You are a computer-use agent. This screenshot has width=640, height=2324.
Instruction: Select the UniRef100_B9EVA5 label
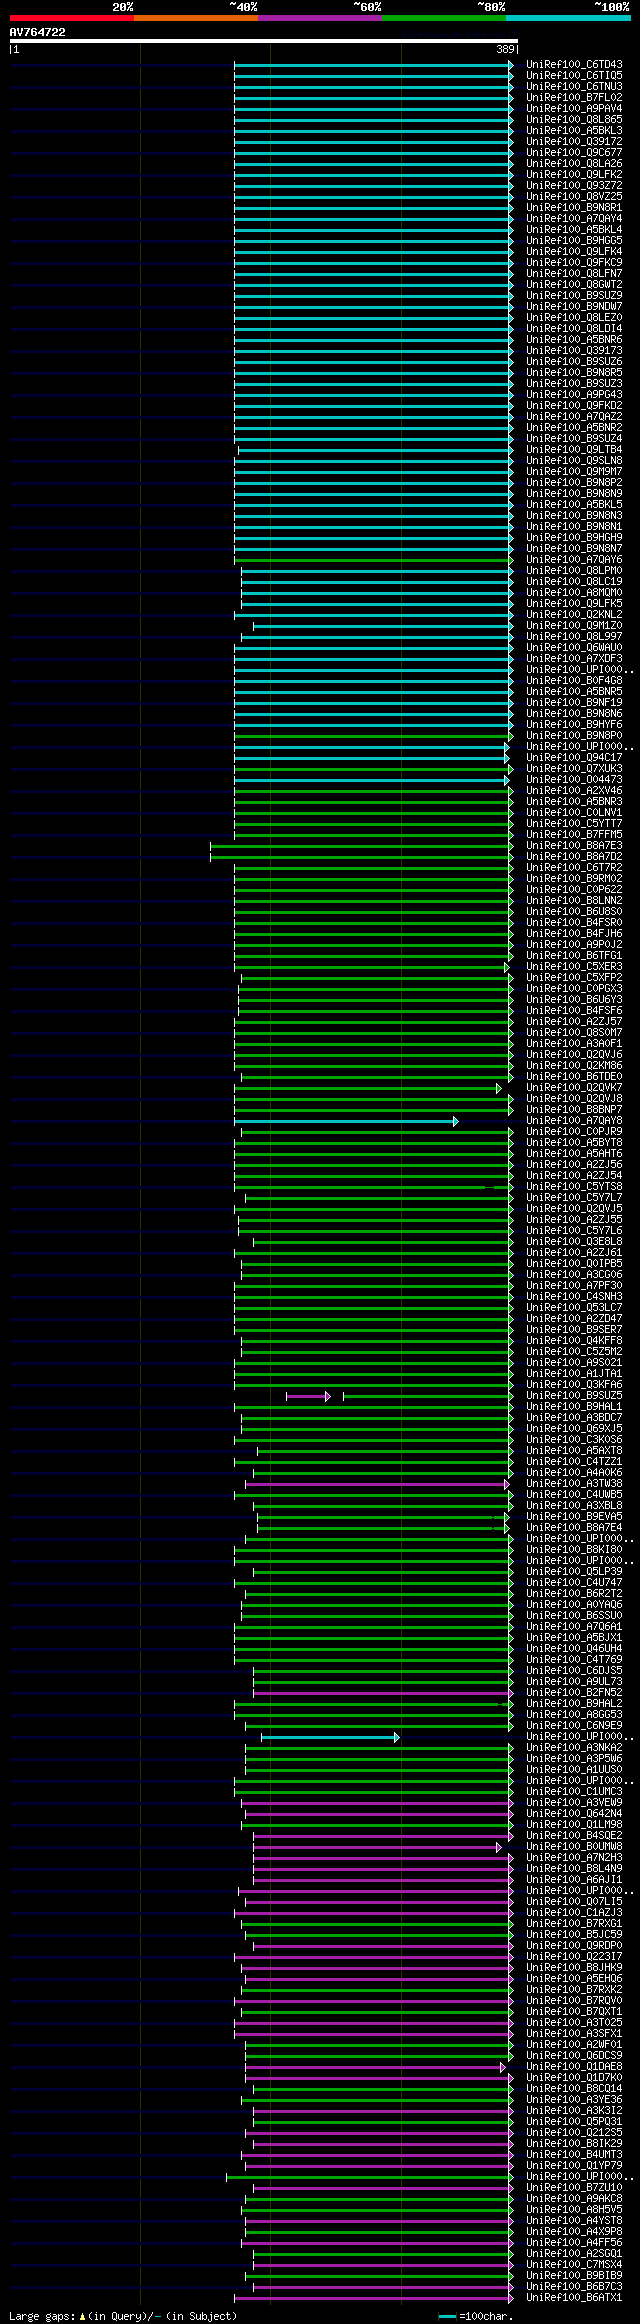pyautogui.click(x=574, y=1517)
